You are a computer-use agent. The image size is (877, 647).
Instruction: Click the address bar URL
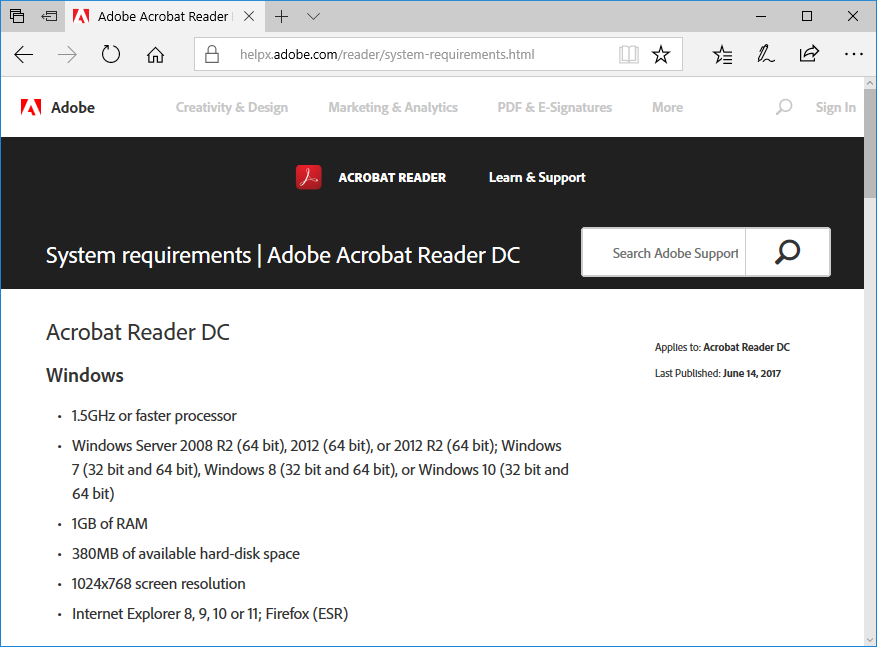click(x=387, y=54)
